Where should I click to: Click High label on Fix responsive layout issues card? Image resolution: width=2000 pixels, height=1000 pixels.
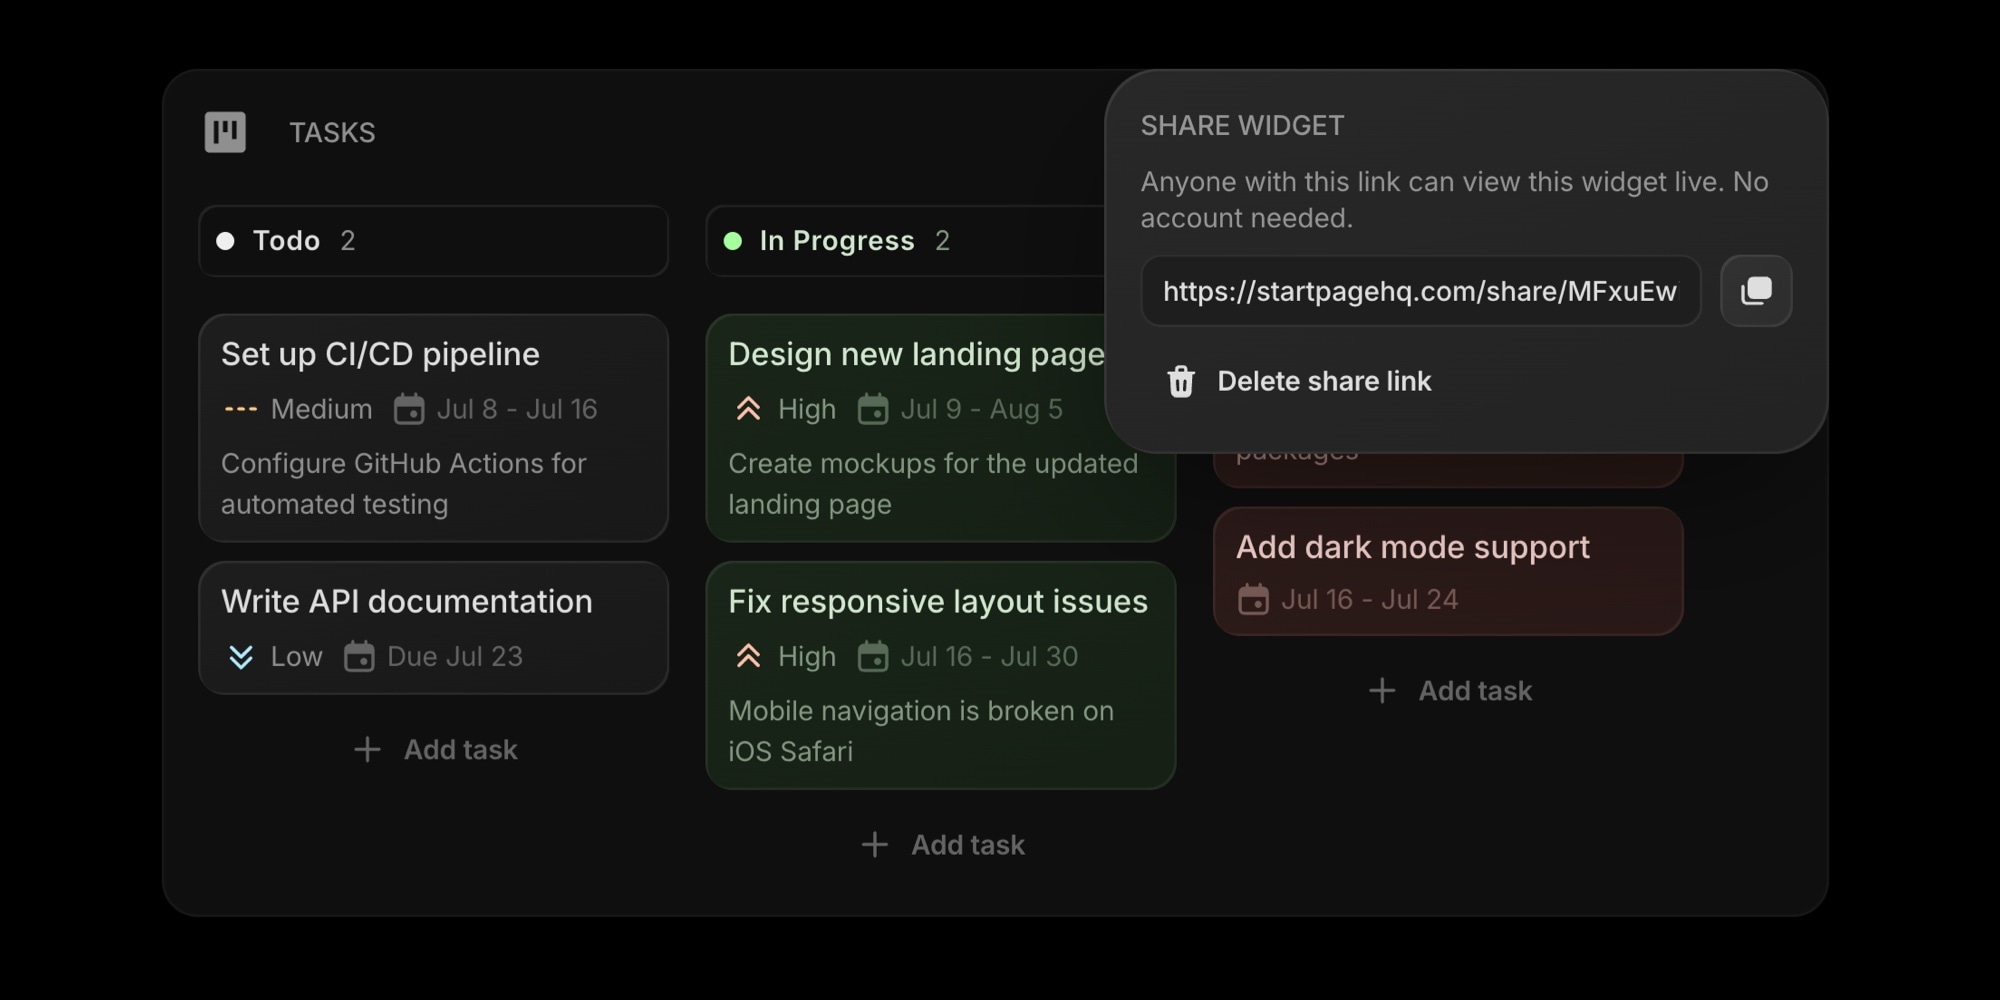807,657
